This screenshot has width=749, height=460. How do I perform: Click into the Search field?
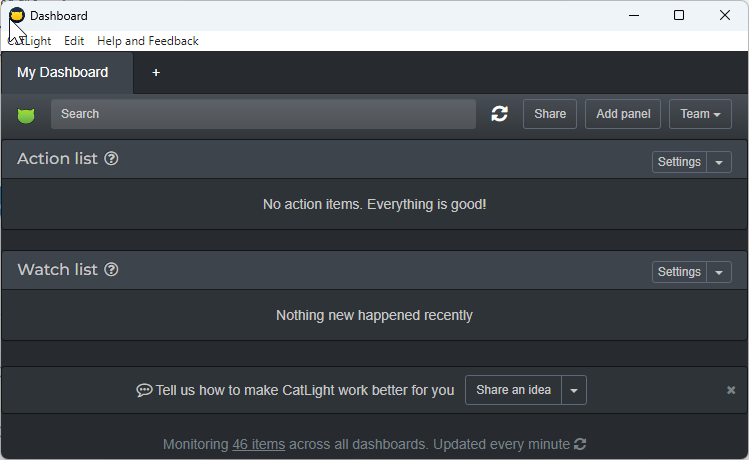tap(263, 114)
